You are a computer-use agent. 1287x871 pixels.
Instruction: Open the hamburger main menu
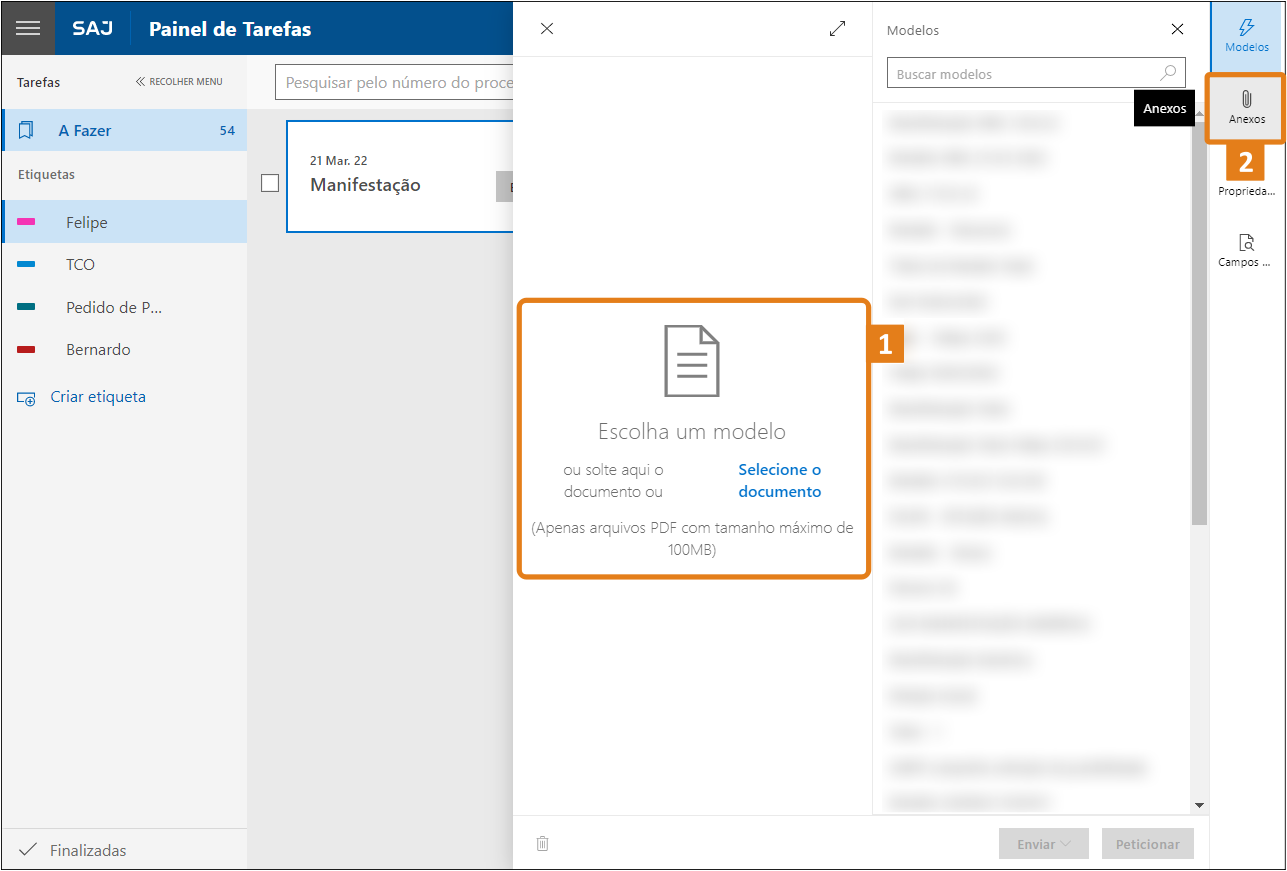[x=28, y=28]
